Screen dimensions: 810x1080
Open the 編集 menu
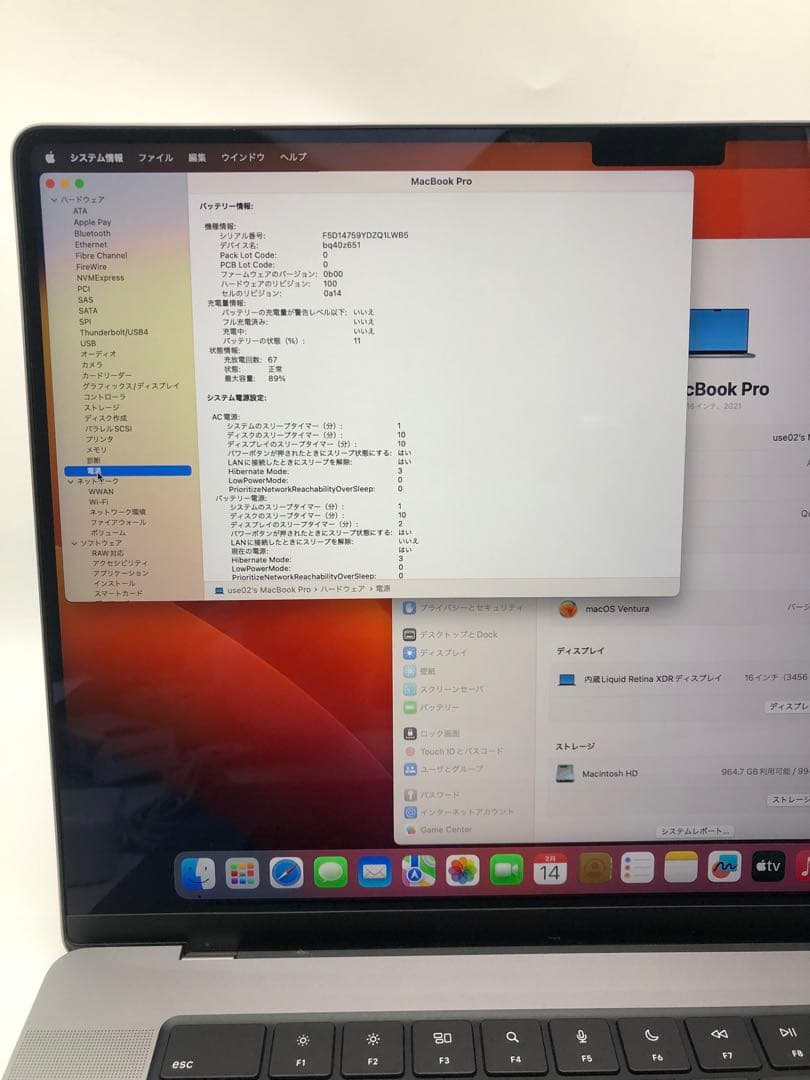197,158
